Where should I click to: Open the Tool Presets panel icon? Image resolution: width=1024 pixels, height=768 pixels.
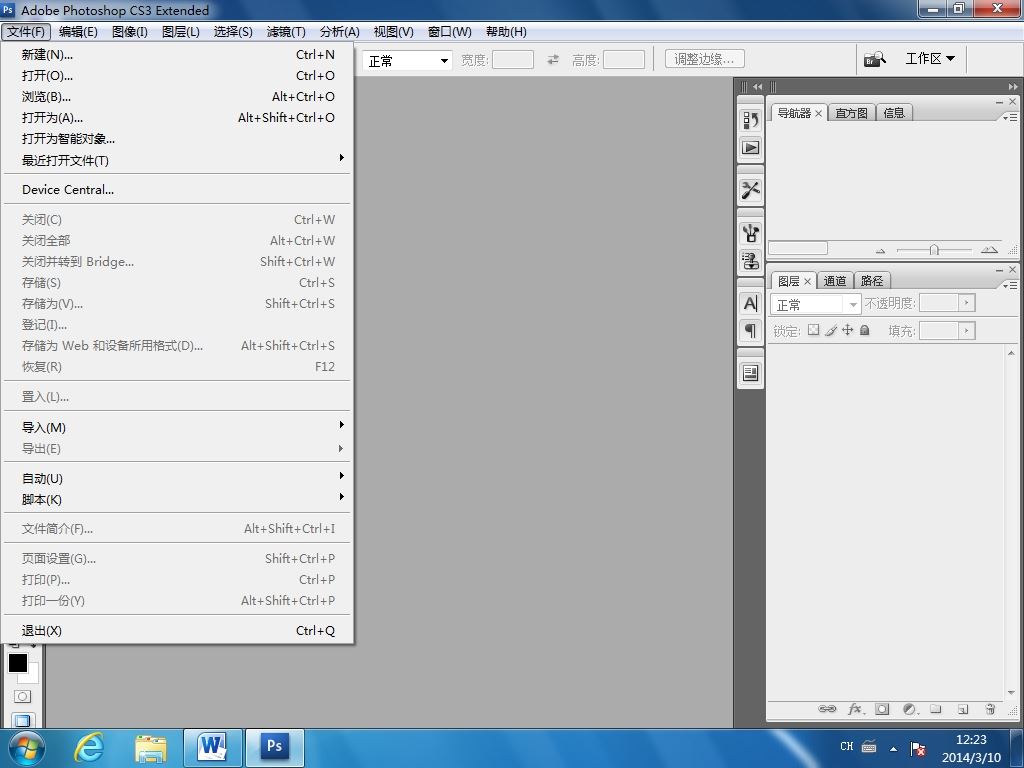click(x=750, y=190)
